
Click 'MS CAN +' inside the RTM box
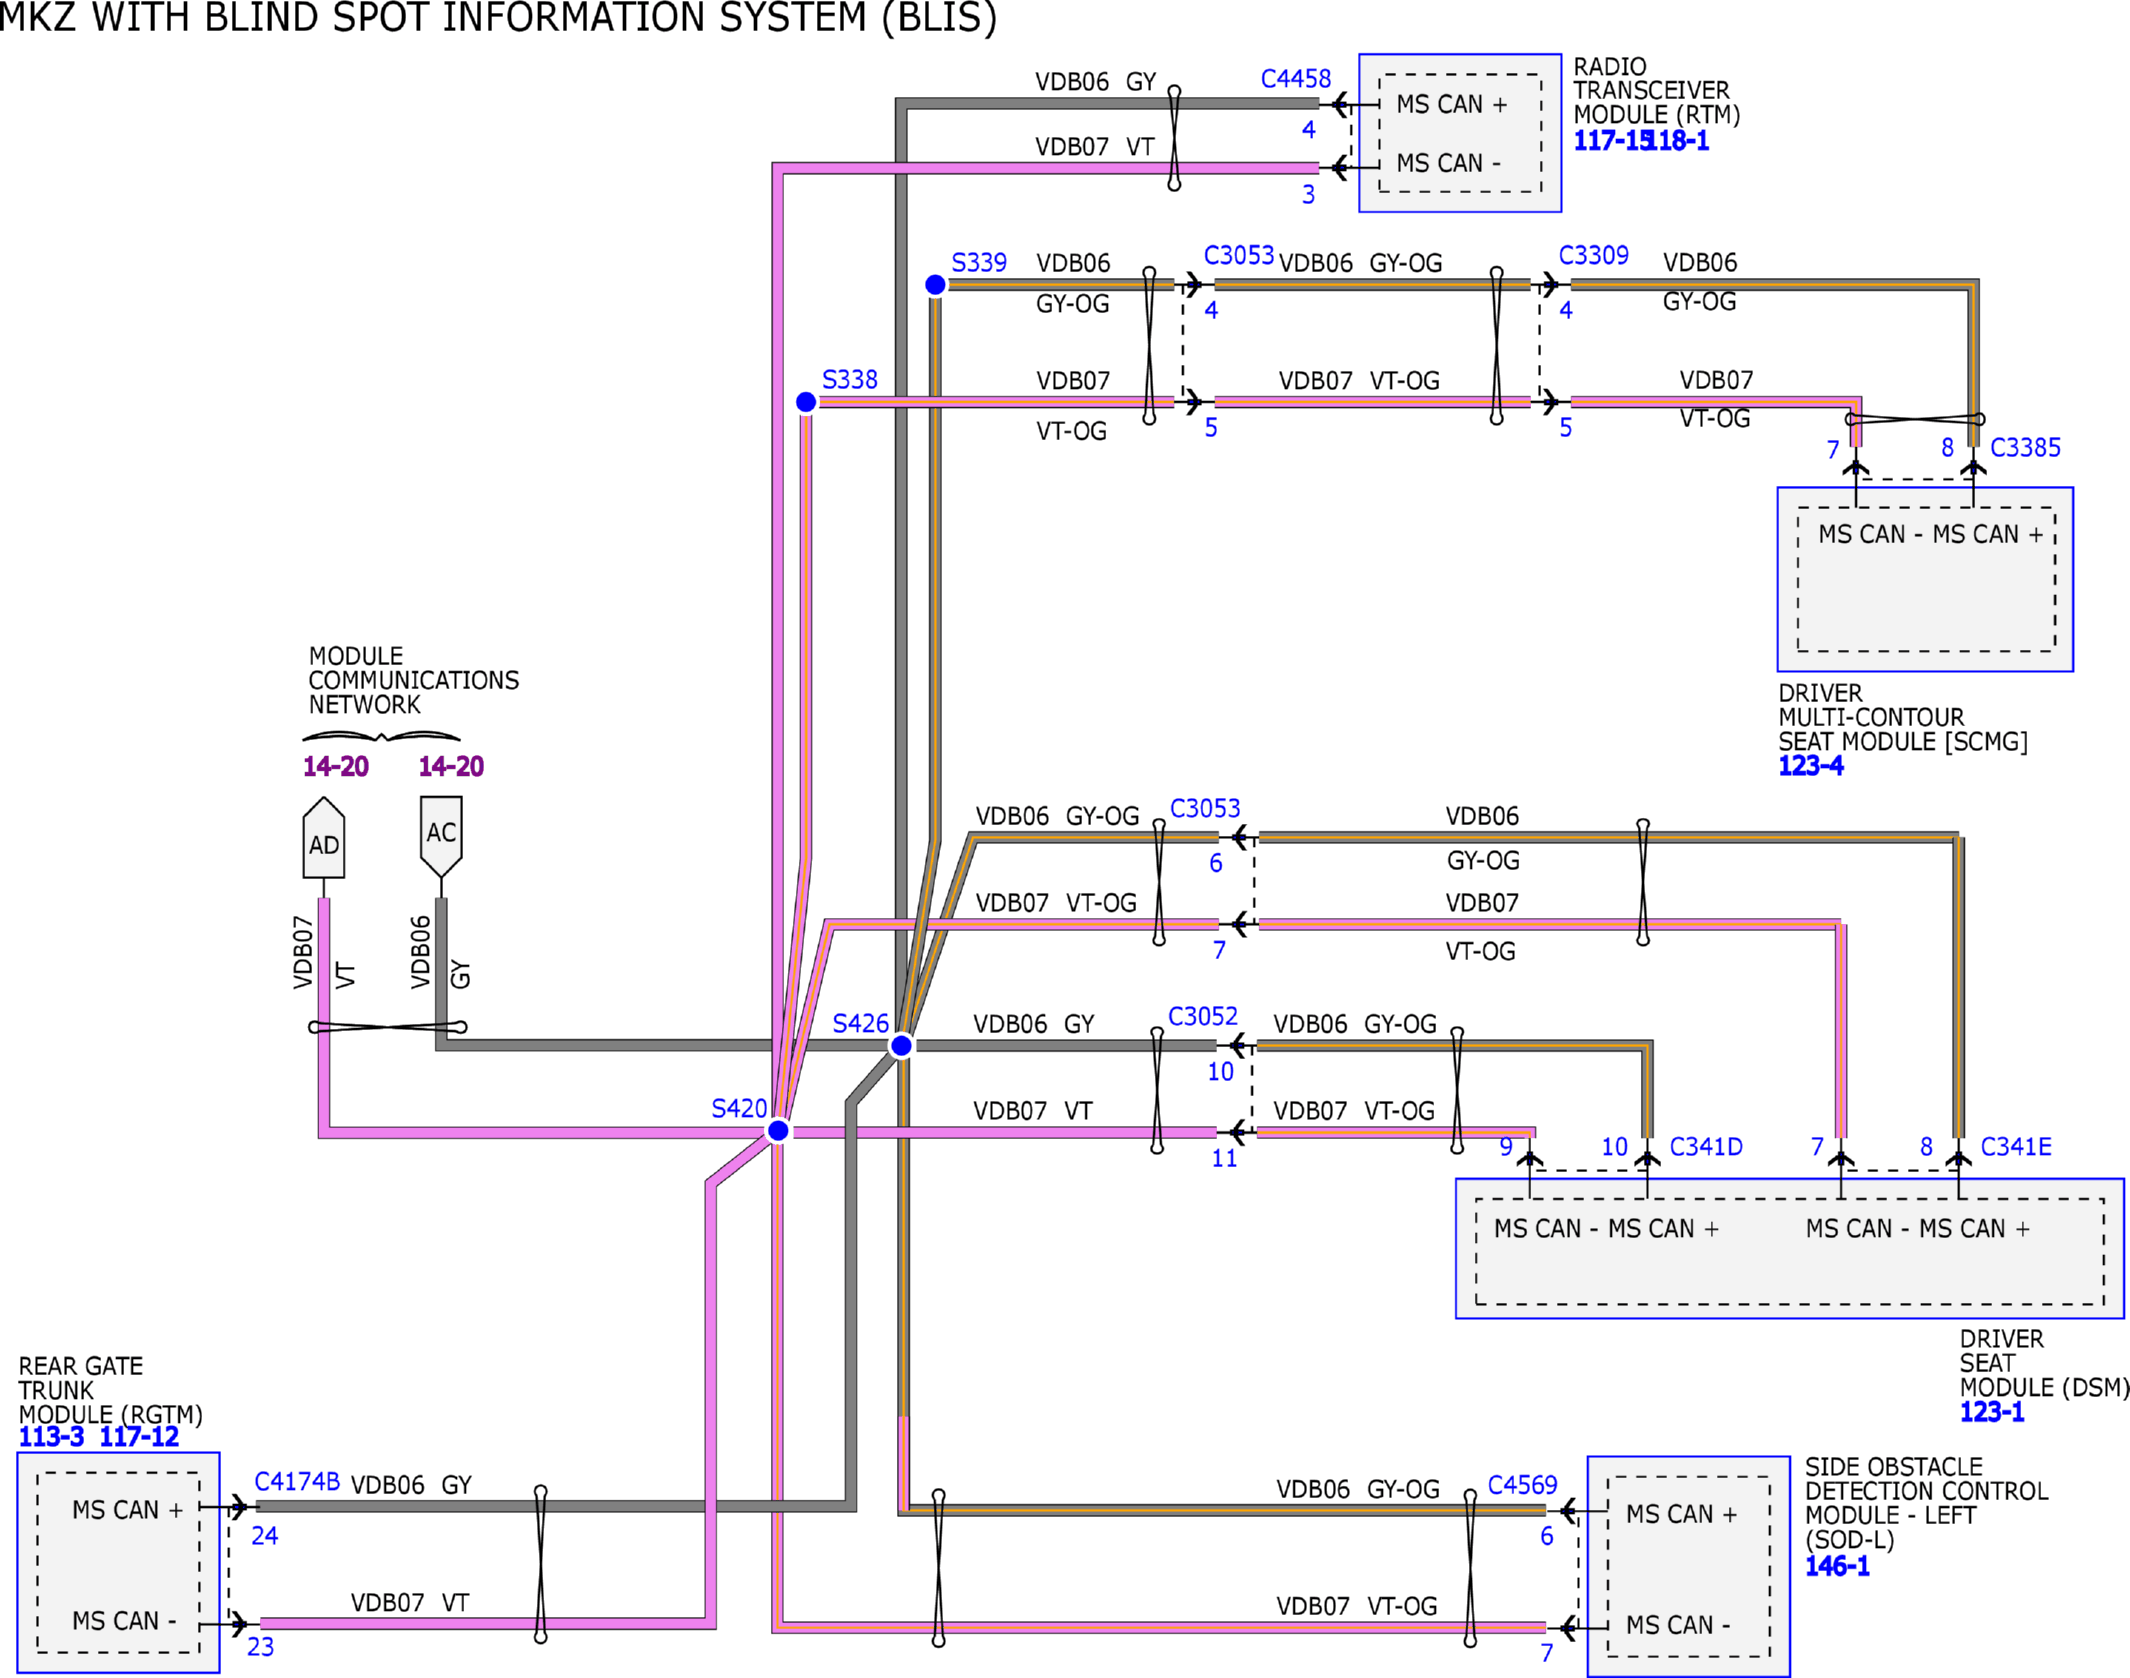pos(1451,105)
